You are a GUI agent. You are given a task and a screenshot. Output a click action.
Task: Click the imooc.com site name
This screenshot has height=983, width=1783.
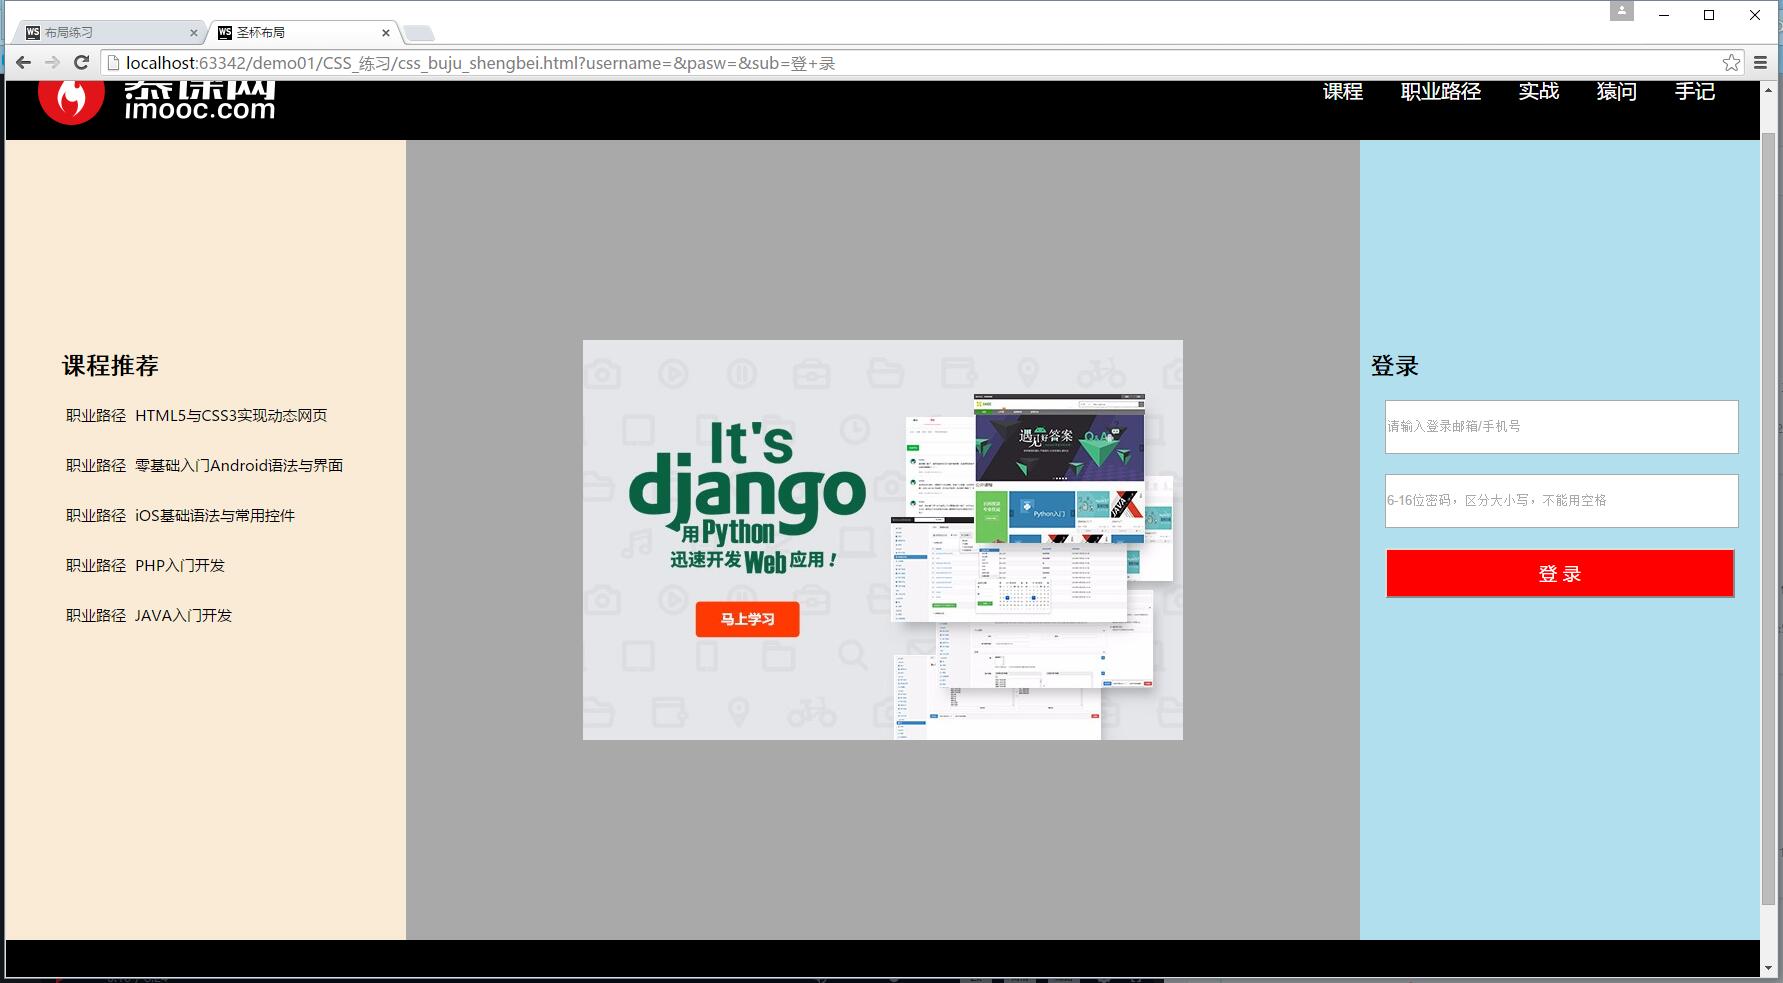[x=200, y=109]
